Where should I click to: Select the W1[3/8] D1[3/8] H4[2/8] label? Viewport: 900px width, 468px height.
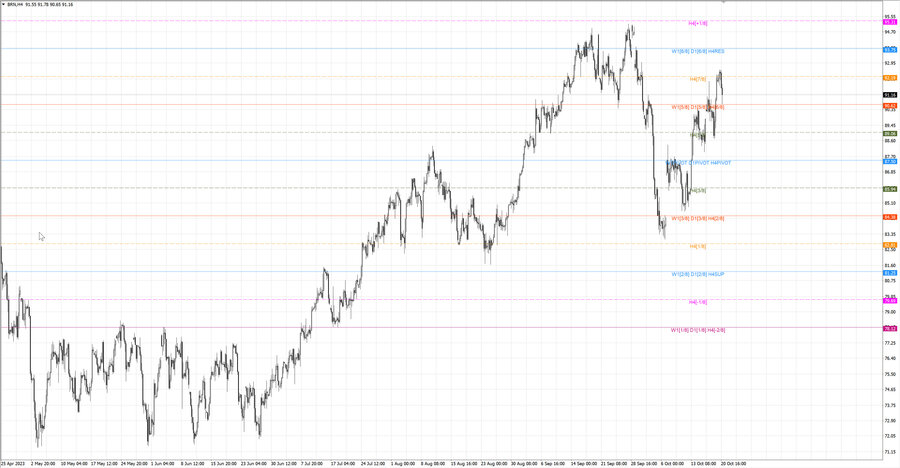coord(698,219)
